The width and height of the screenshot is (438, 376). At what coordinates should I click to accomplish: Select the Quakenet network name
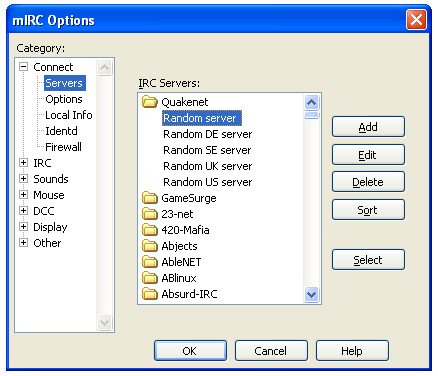click(x=185, y=102)
